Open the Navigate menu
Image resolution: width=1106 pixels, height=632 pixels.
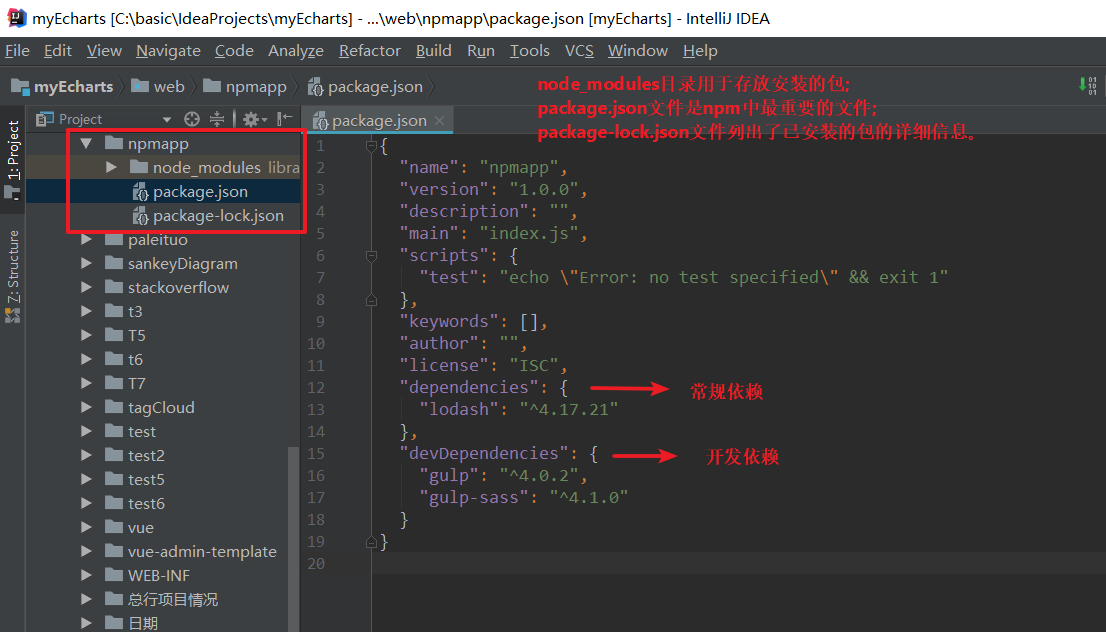[168, 51]
